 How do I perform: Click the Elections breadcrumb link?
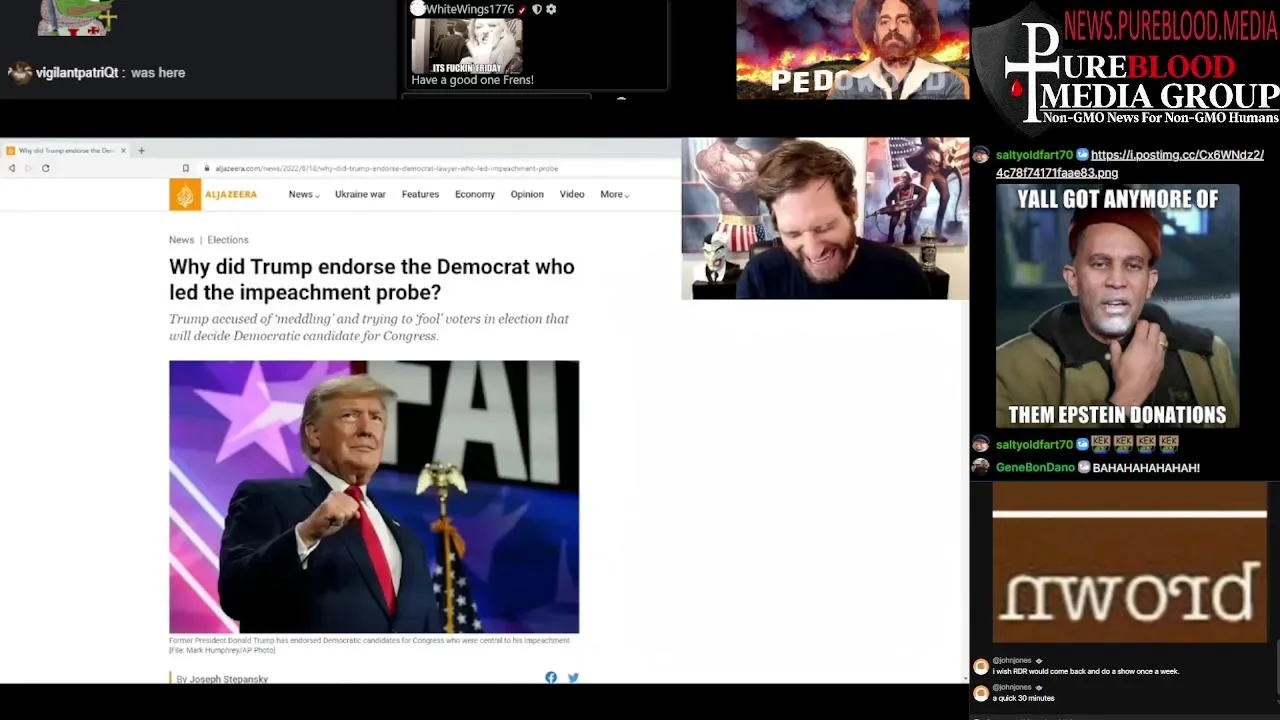[x=228, y=240]
